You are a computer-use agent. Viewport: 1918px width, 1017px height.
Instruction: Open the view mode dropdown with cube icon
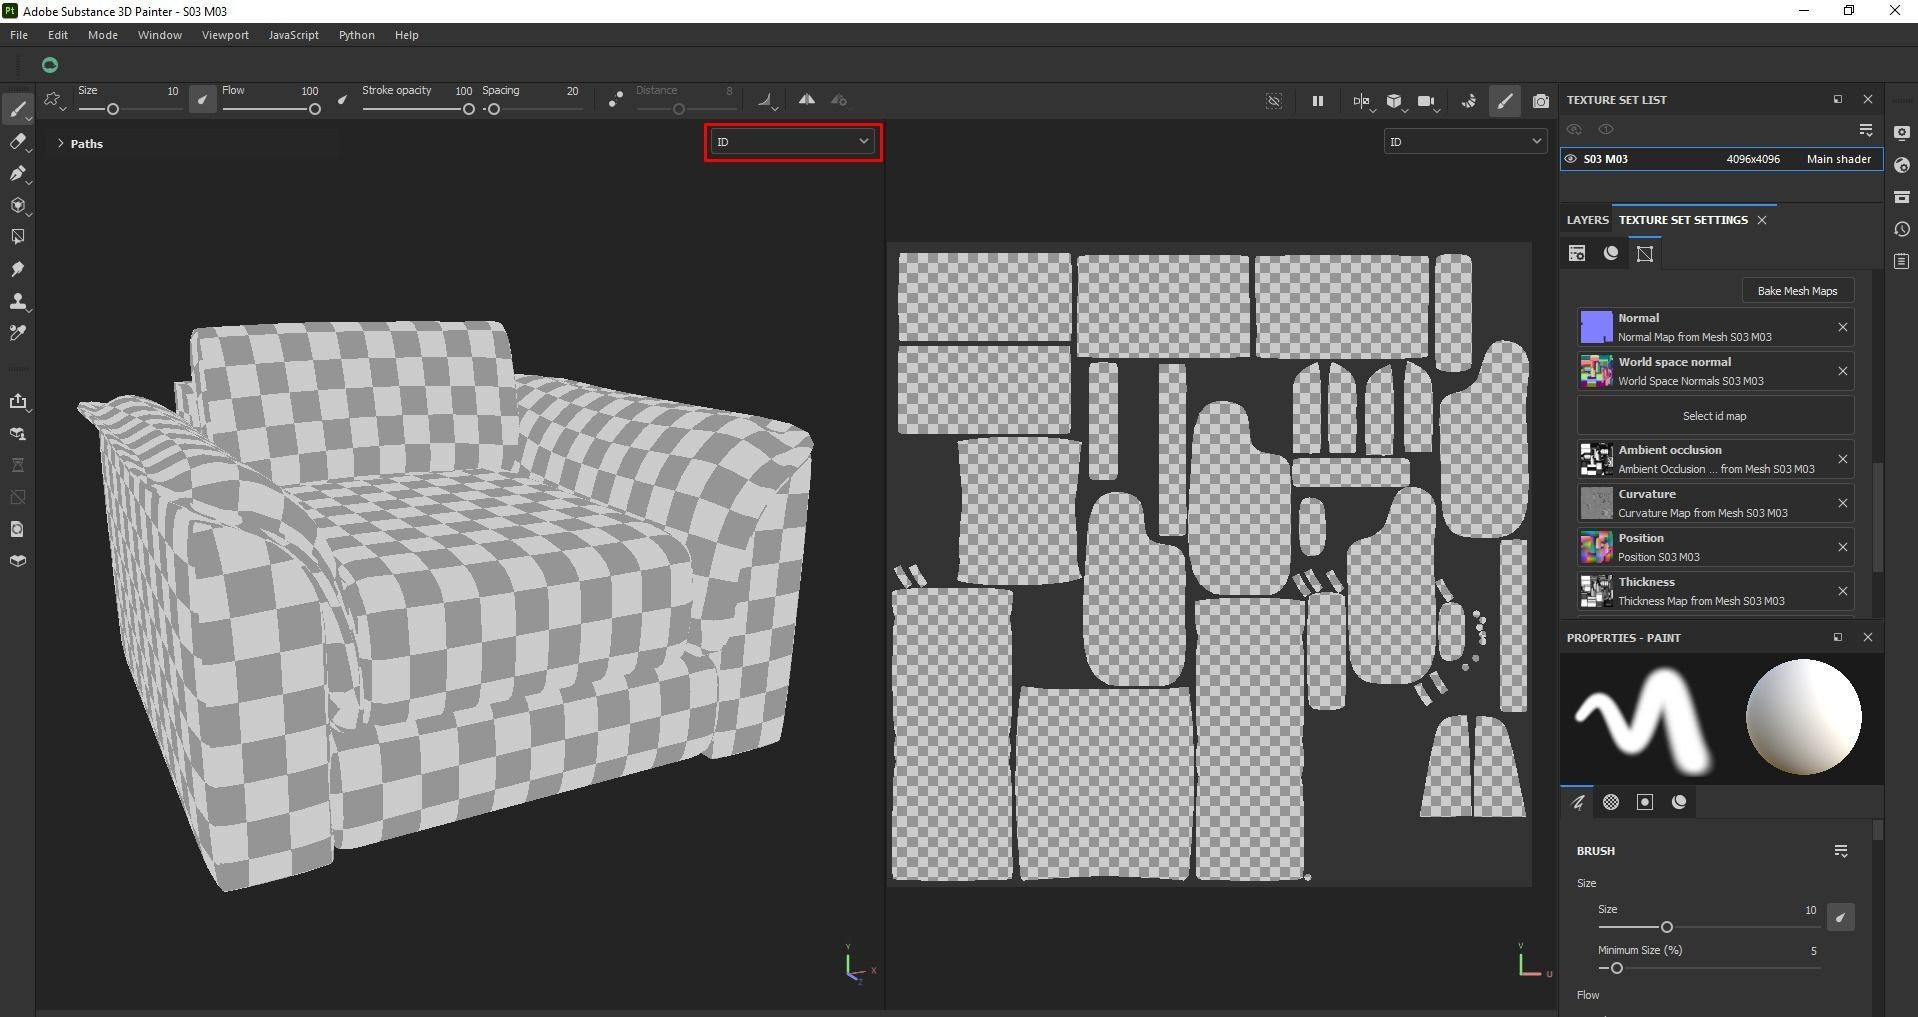(x=1395, y=101)
